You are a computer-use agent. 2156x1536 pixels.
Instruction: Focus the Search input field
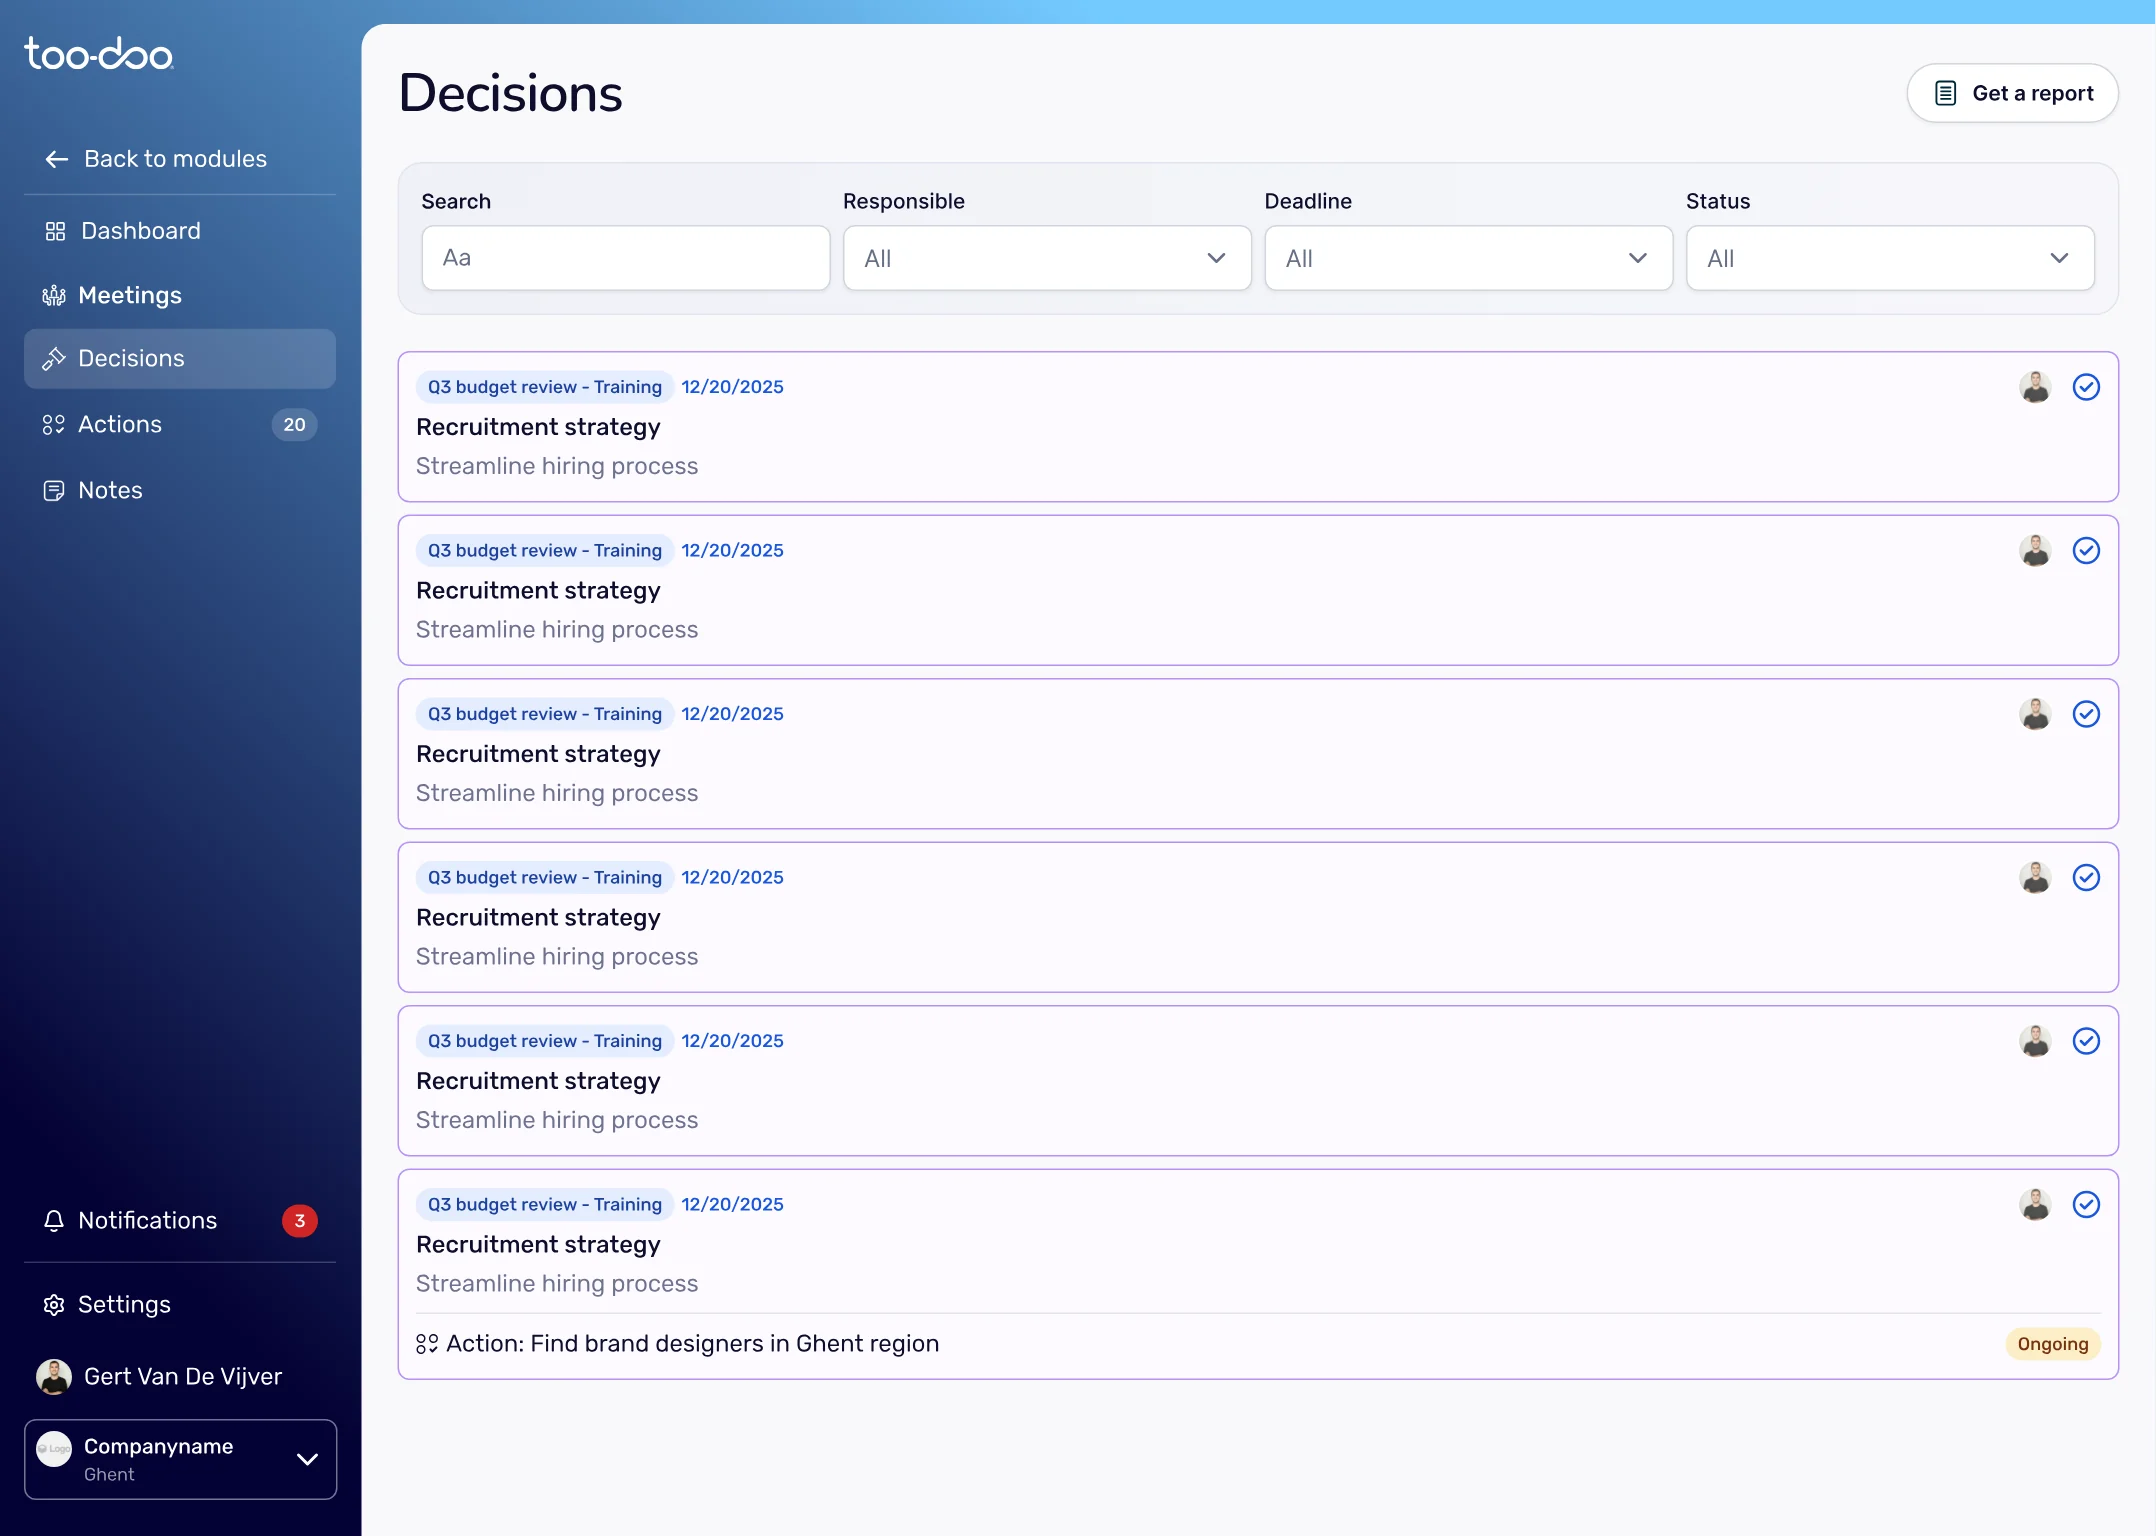coord(626,258)
